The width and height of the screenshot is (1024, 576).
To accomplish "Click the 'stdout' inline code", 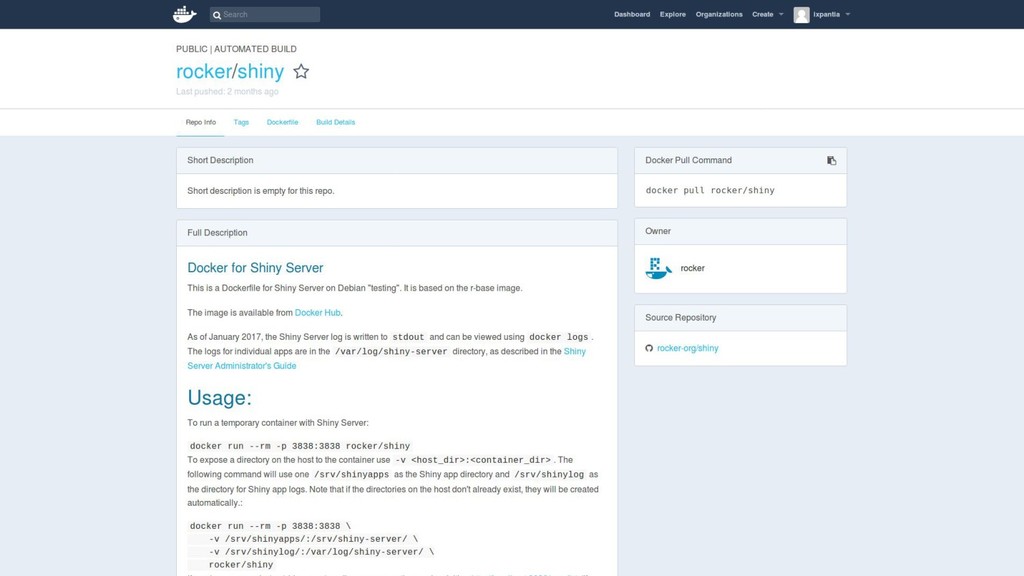I will (408, 337).
